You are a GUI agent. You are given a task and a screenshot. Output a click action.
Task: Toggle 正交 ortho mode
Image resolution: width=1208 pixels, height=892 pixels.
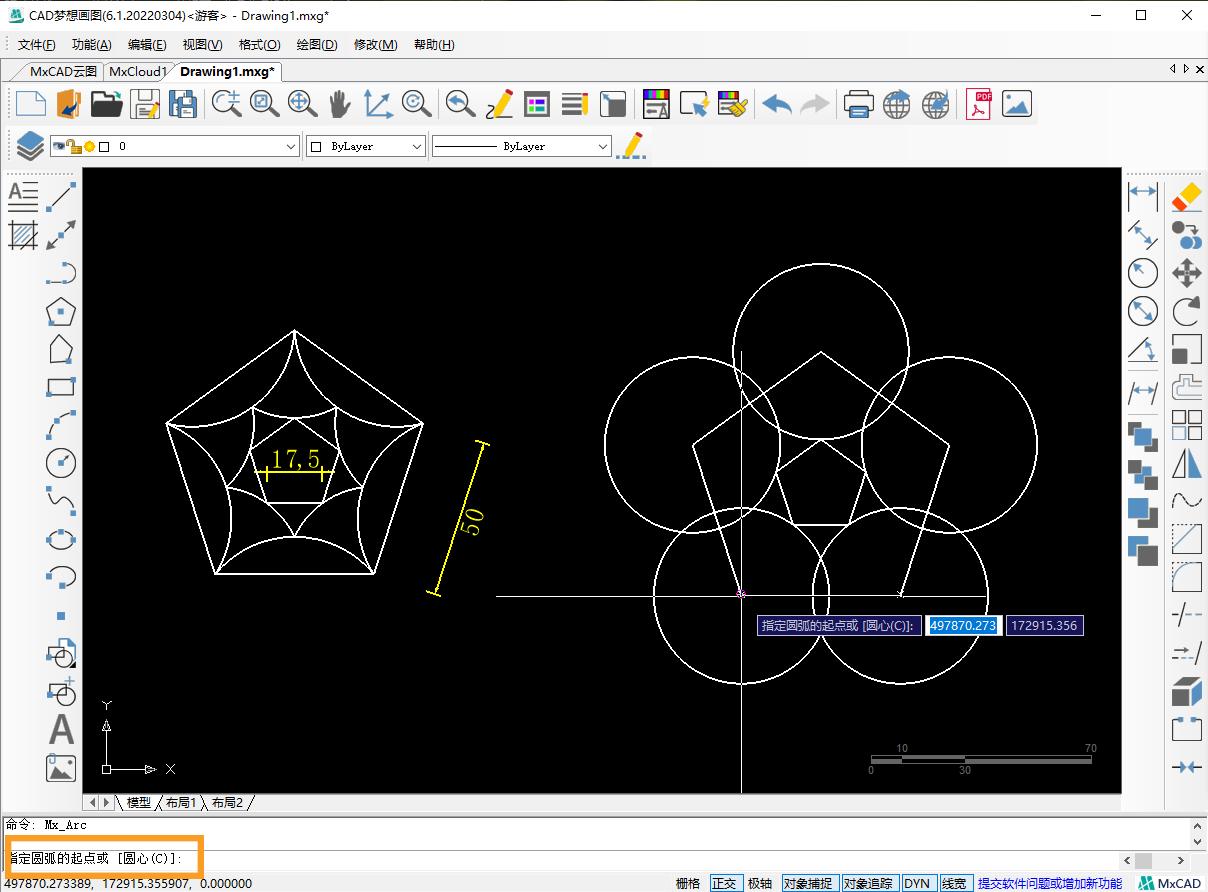pyautogui.click(x=724, y=883)
